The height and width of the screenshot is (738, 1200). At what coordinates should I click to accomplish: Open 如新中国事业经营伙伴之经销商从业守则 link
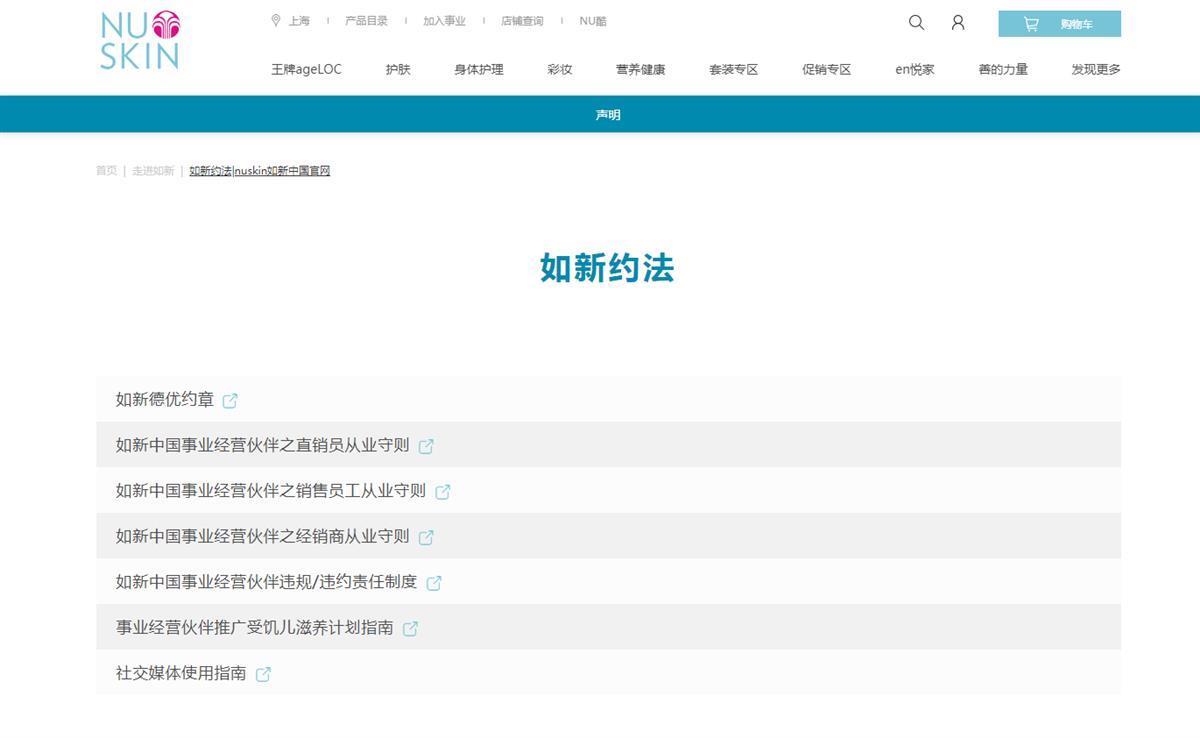[x=263, y=537]
